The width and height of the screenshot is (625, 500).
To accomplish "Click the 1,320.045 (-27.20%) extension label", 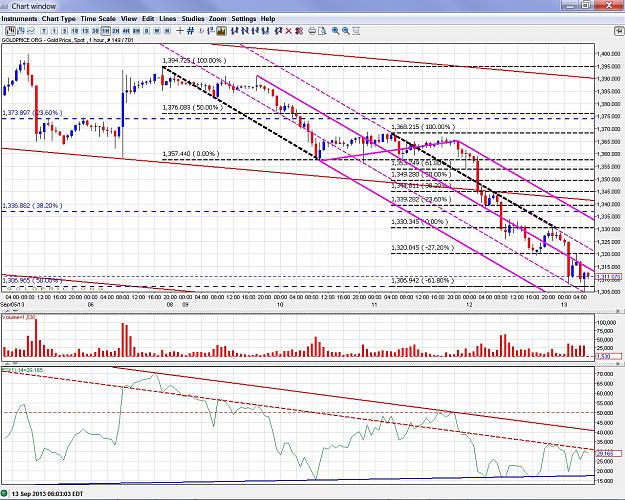I will pos(423,248).
